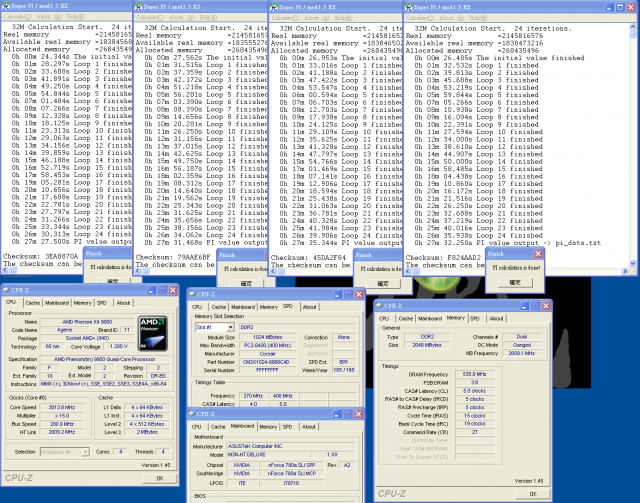Click chipset value 'nForce 780a SLI SPP'
Screen dimensions: 640x503
coord(291,465)
